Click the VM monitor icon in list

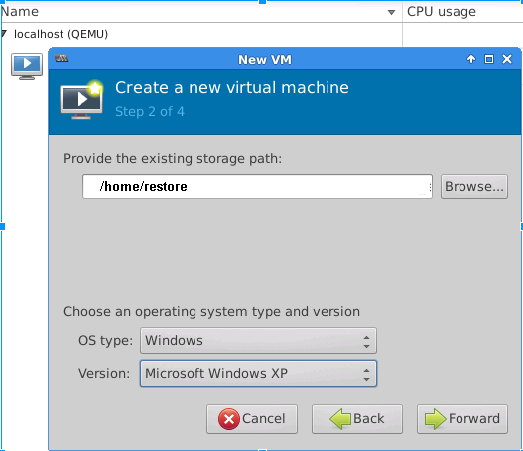27,66
